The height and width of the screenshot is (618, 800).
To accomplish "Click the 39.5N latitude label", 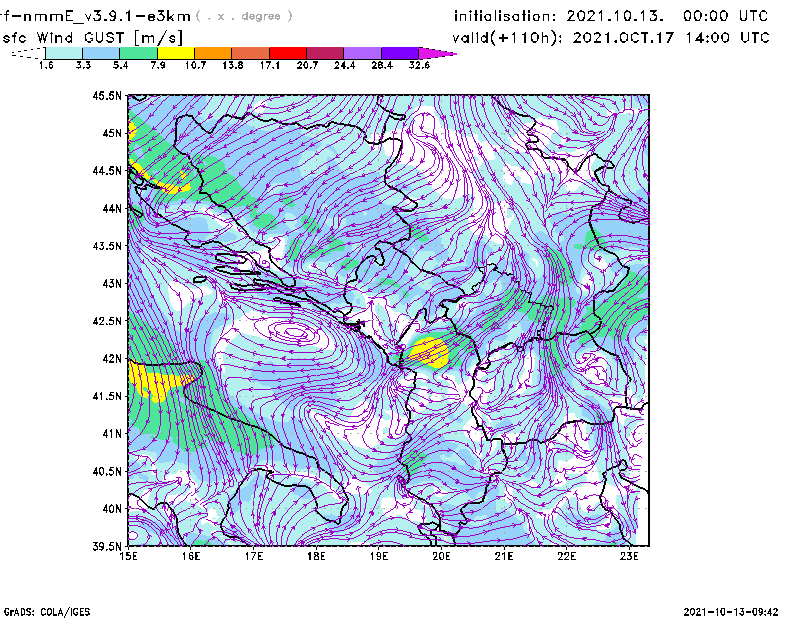I will [x=107, y=547].
